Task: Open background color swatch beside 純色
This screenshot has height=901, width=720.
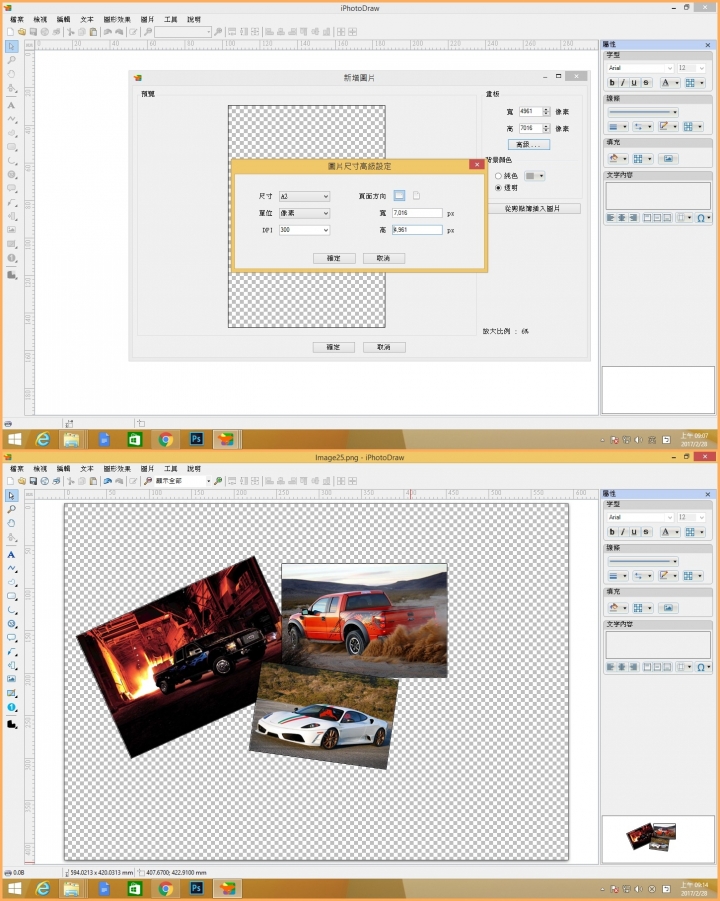Action: [x=534, y=176]
